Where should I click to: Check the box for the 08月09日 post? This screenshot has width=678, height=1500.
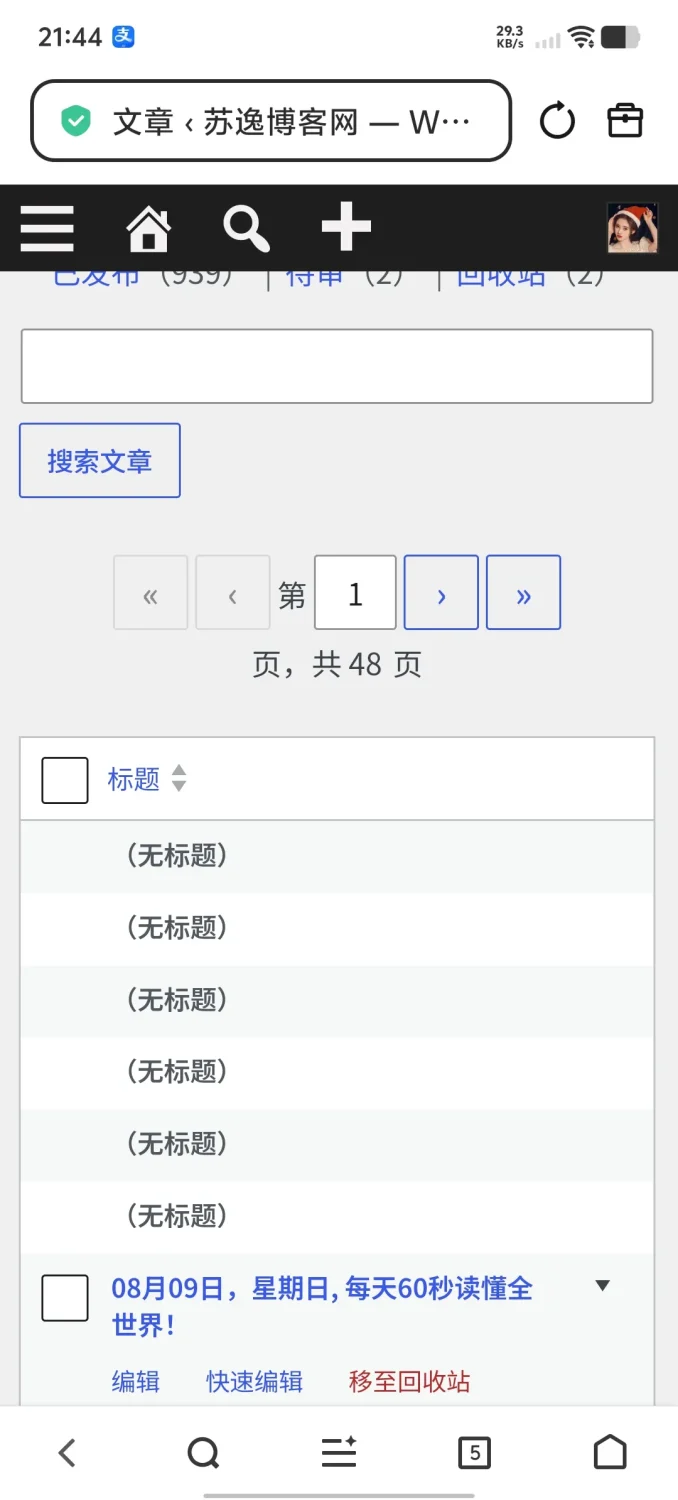pos(65,1298)
